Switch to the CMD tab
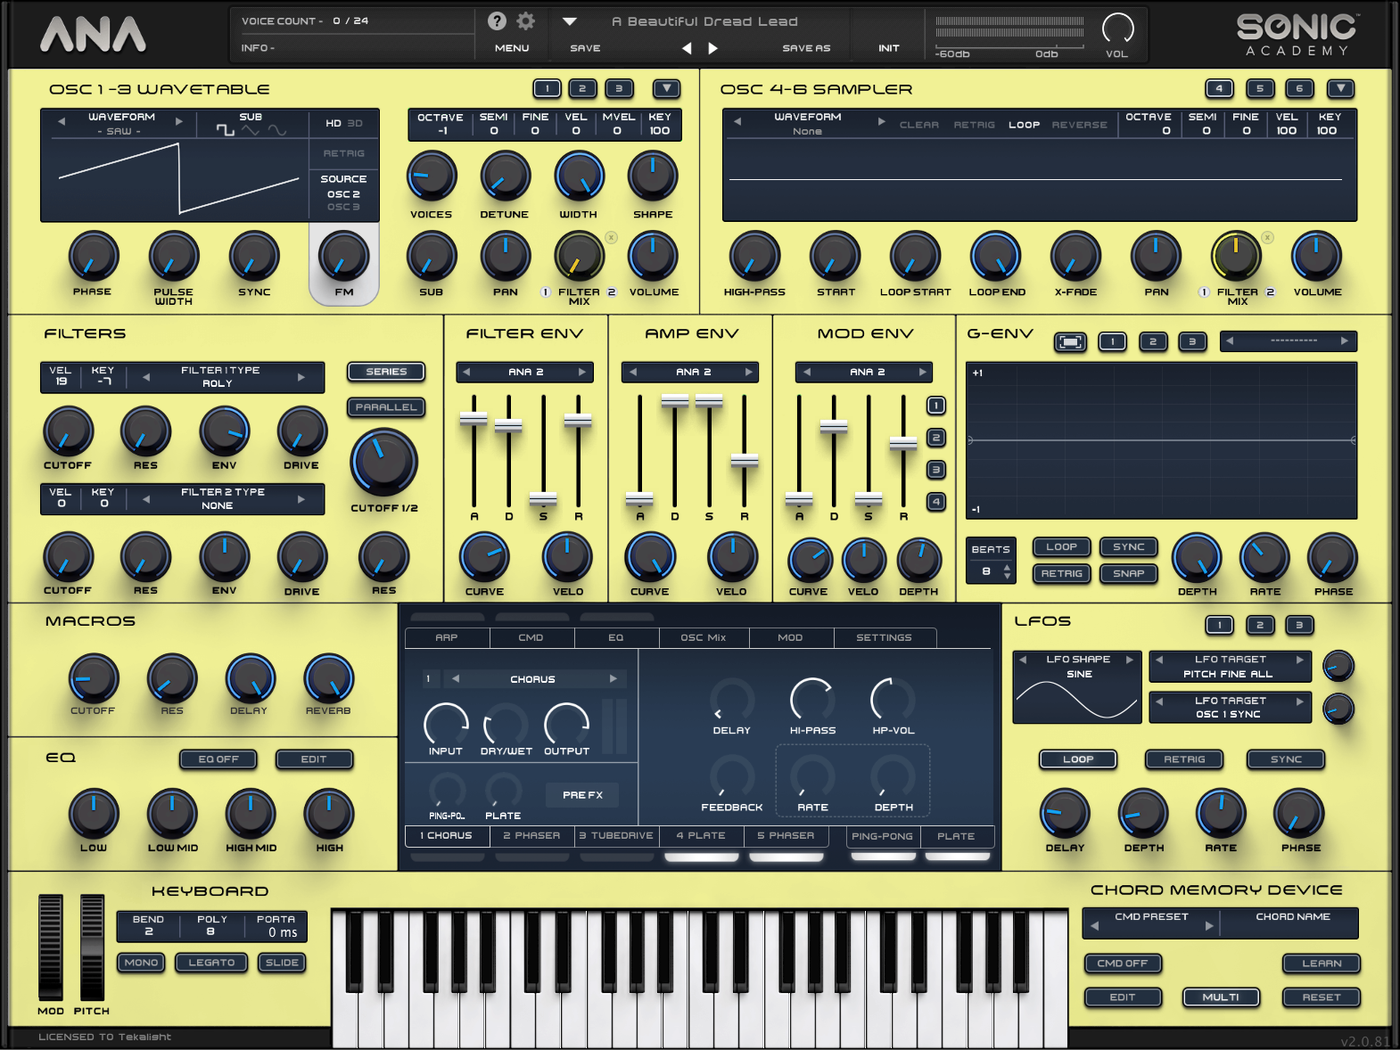Viewport: 1400px width, 1050px height. (531, 637)
